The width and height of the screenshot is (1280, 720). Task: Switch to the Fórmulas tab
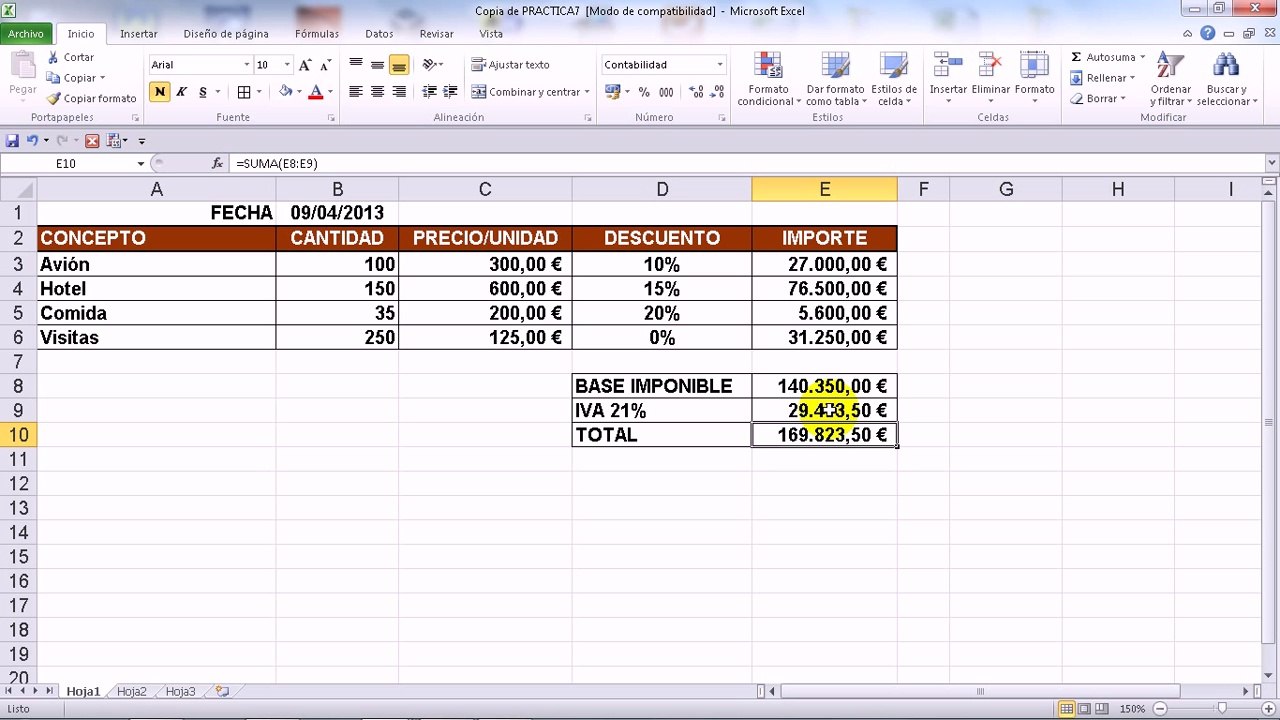click(317, 34)
